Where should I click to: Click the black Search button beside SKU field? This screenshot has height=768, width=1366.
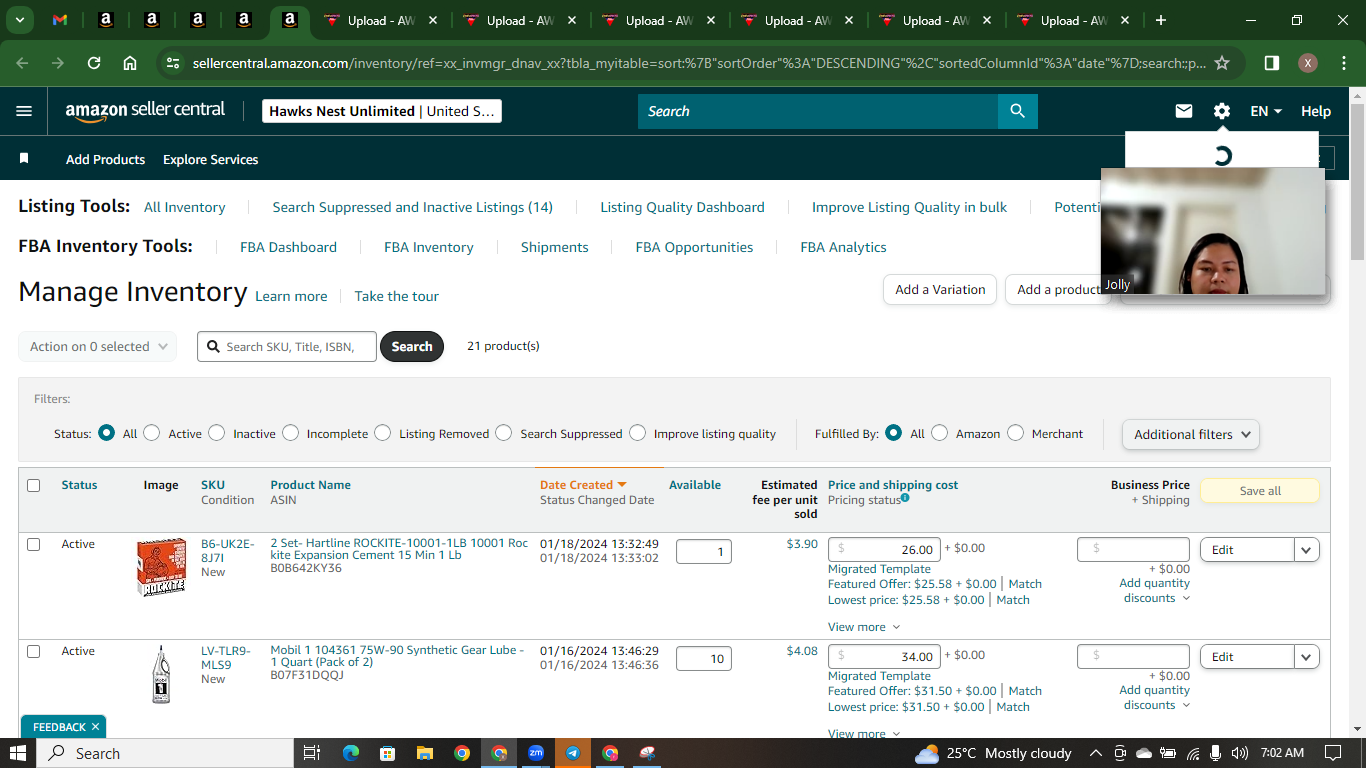[x=412, y=346]
